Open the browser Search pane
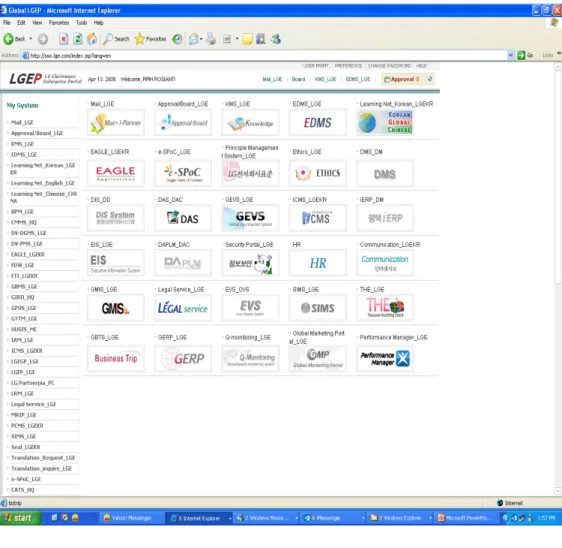 (x=116, y=39)
